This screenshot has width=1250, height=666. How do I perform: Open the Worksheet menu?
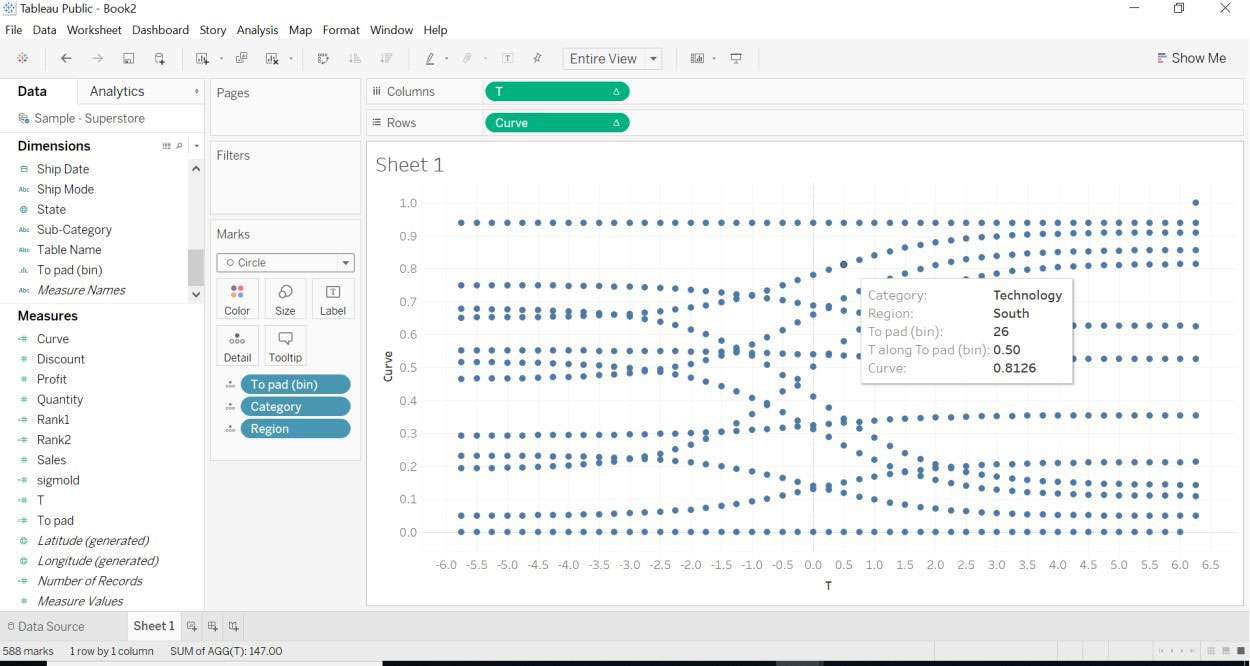click(x=94, y=30)
